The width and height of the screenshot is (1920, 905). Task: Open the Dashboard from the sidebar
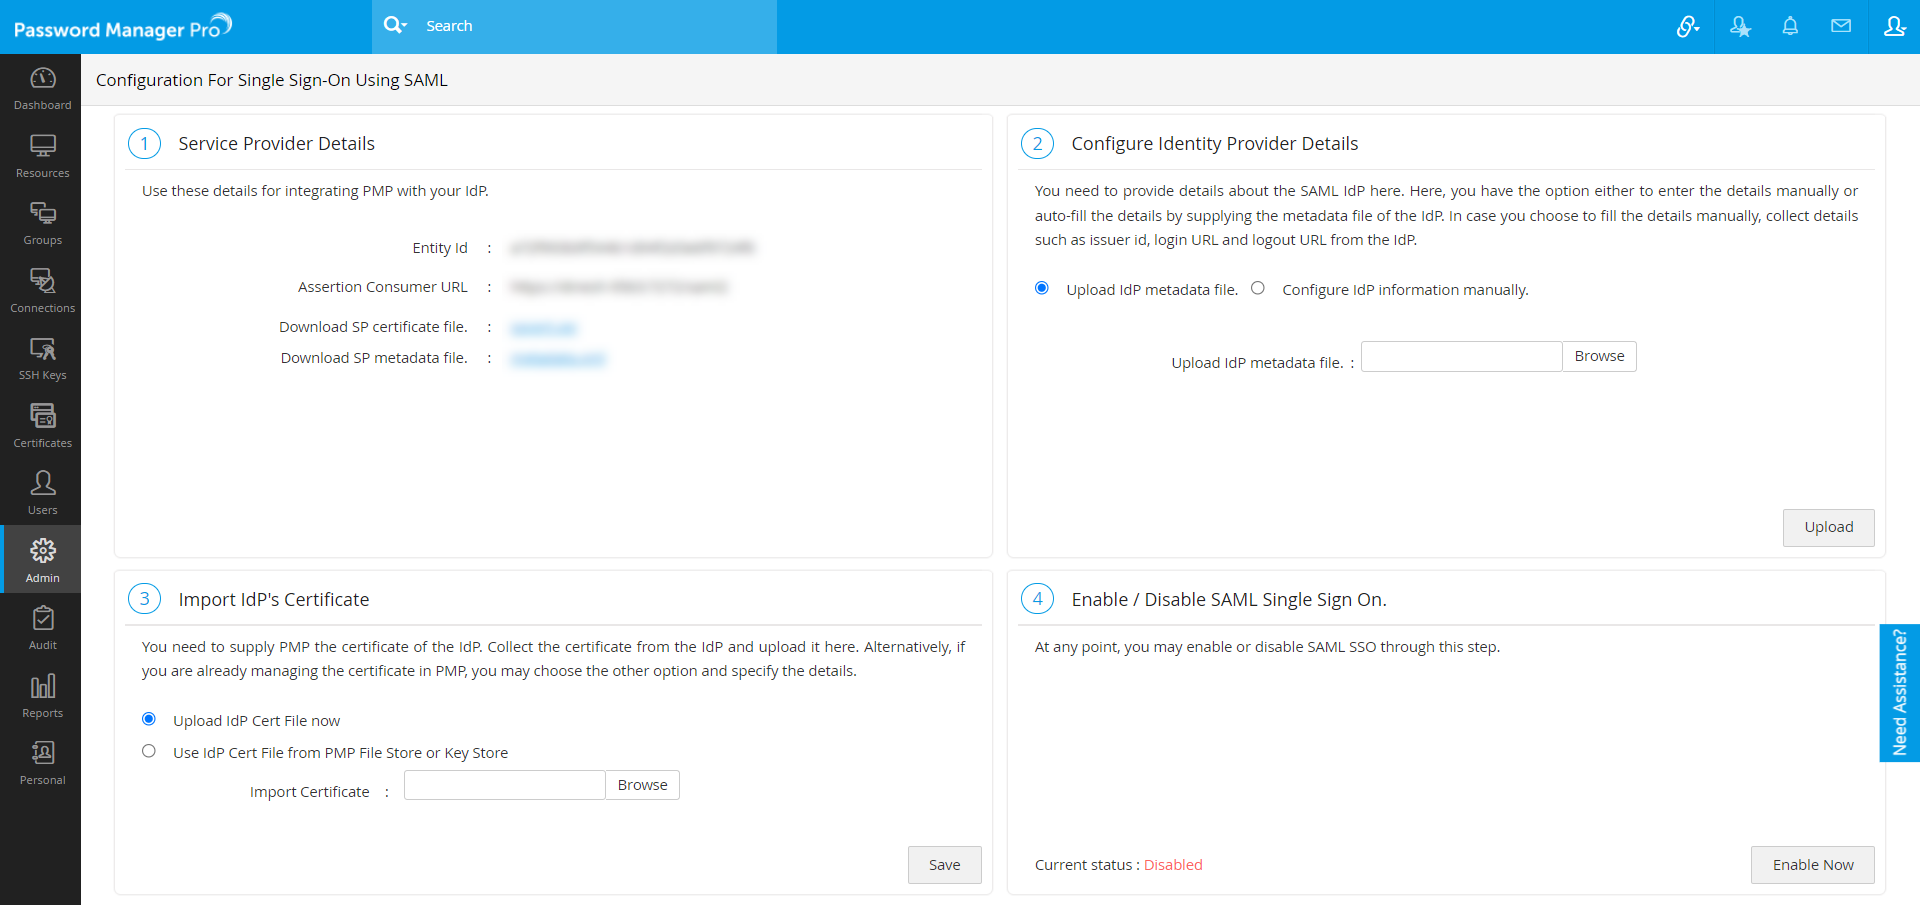click(x=42, y=88)
